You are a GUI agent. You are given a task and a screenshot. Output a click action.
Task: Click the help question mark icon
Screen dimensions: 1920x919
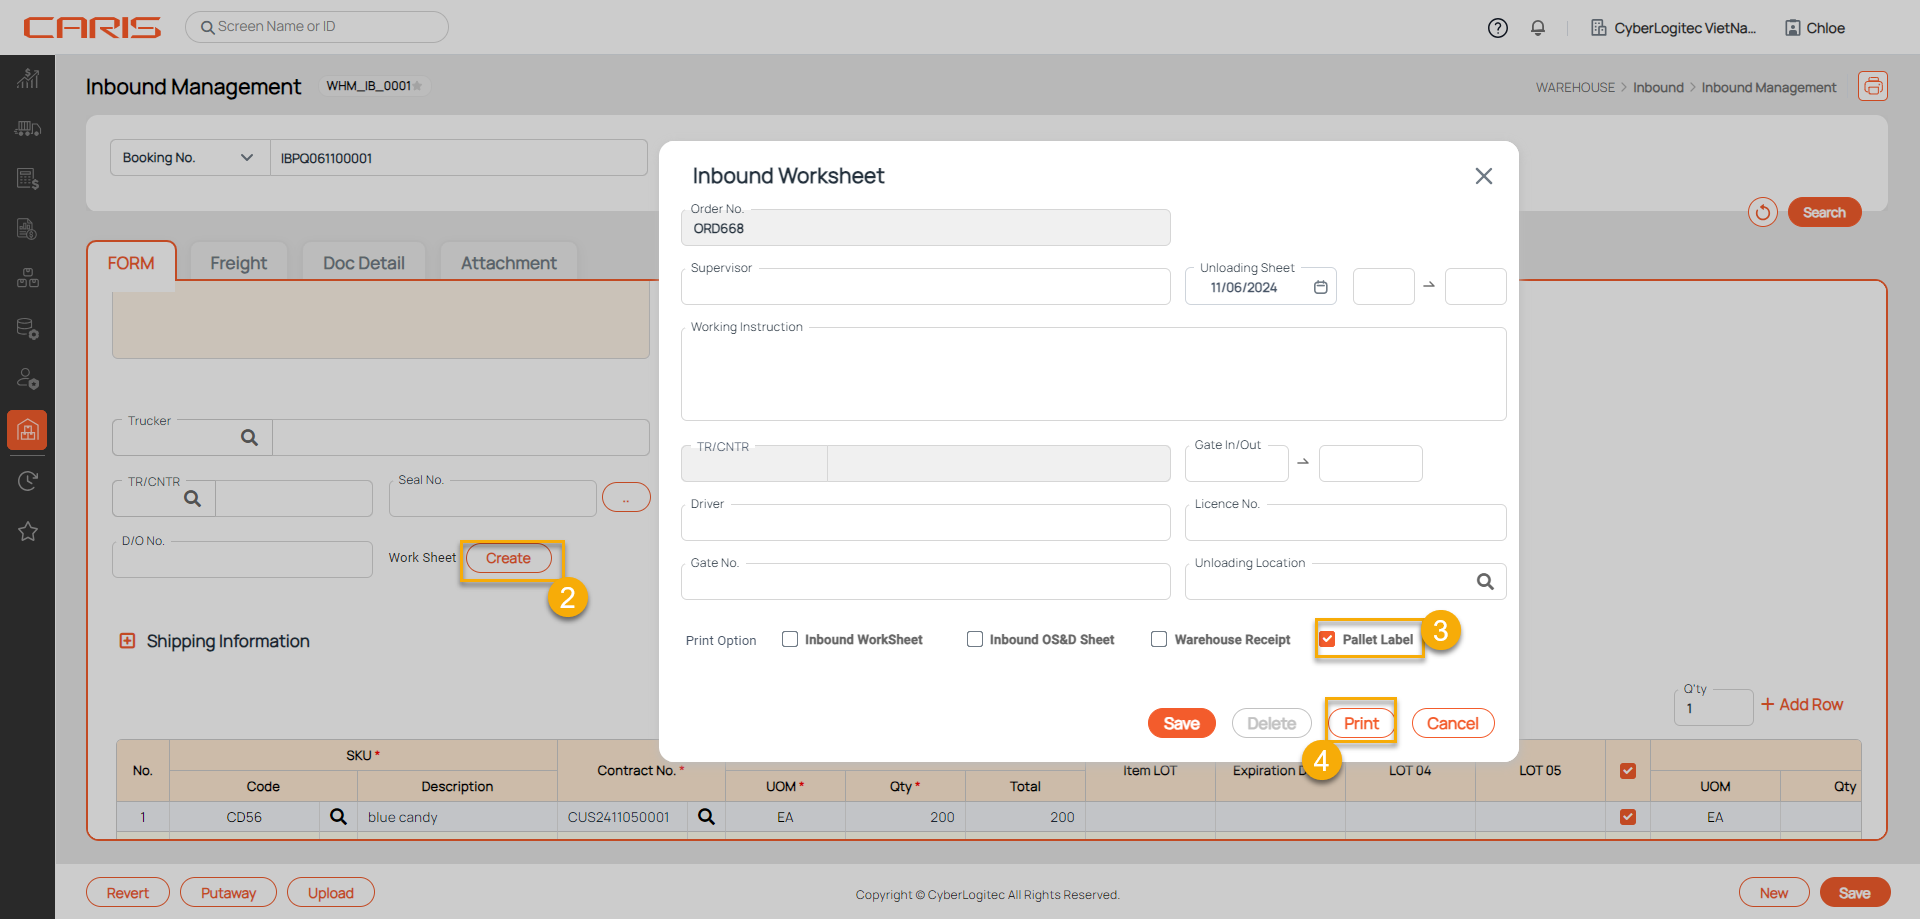1497,28
